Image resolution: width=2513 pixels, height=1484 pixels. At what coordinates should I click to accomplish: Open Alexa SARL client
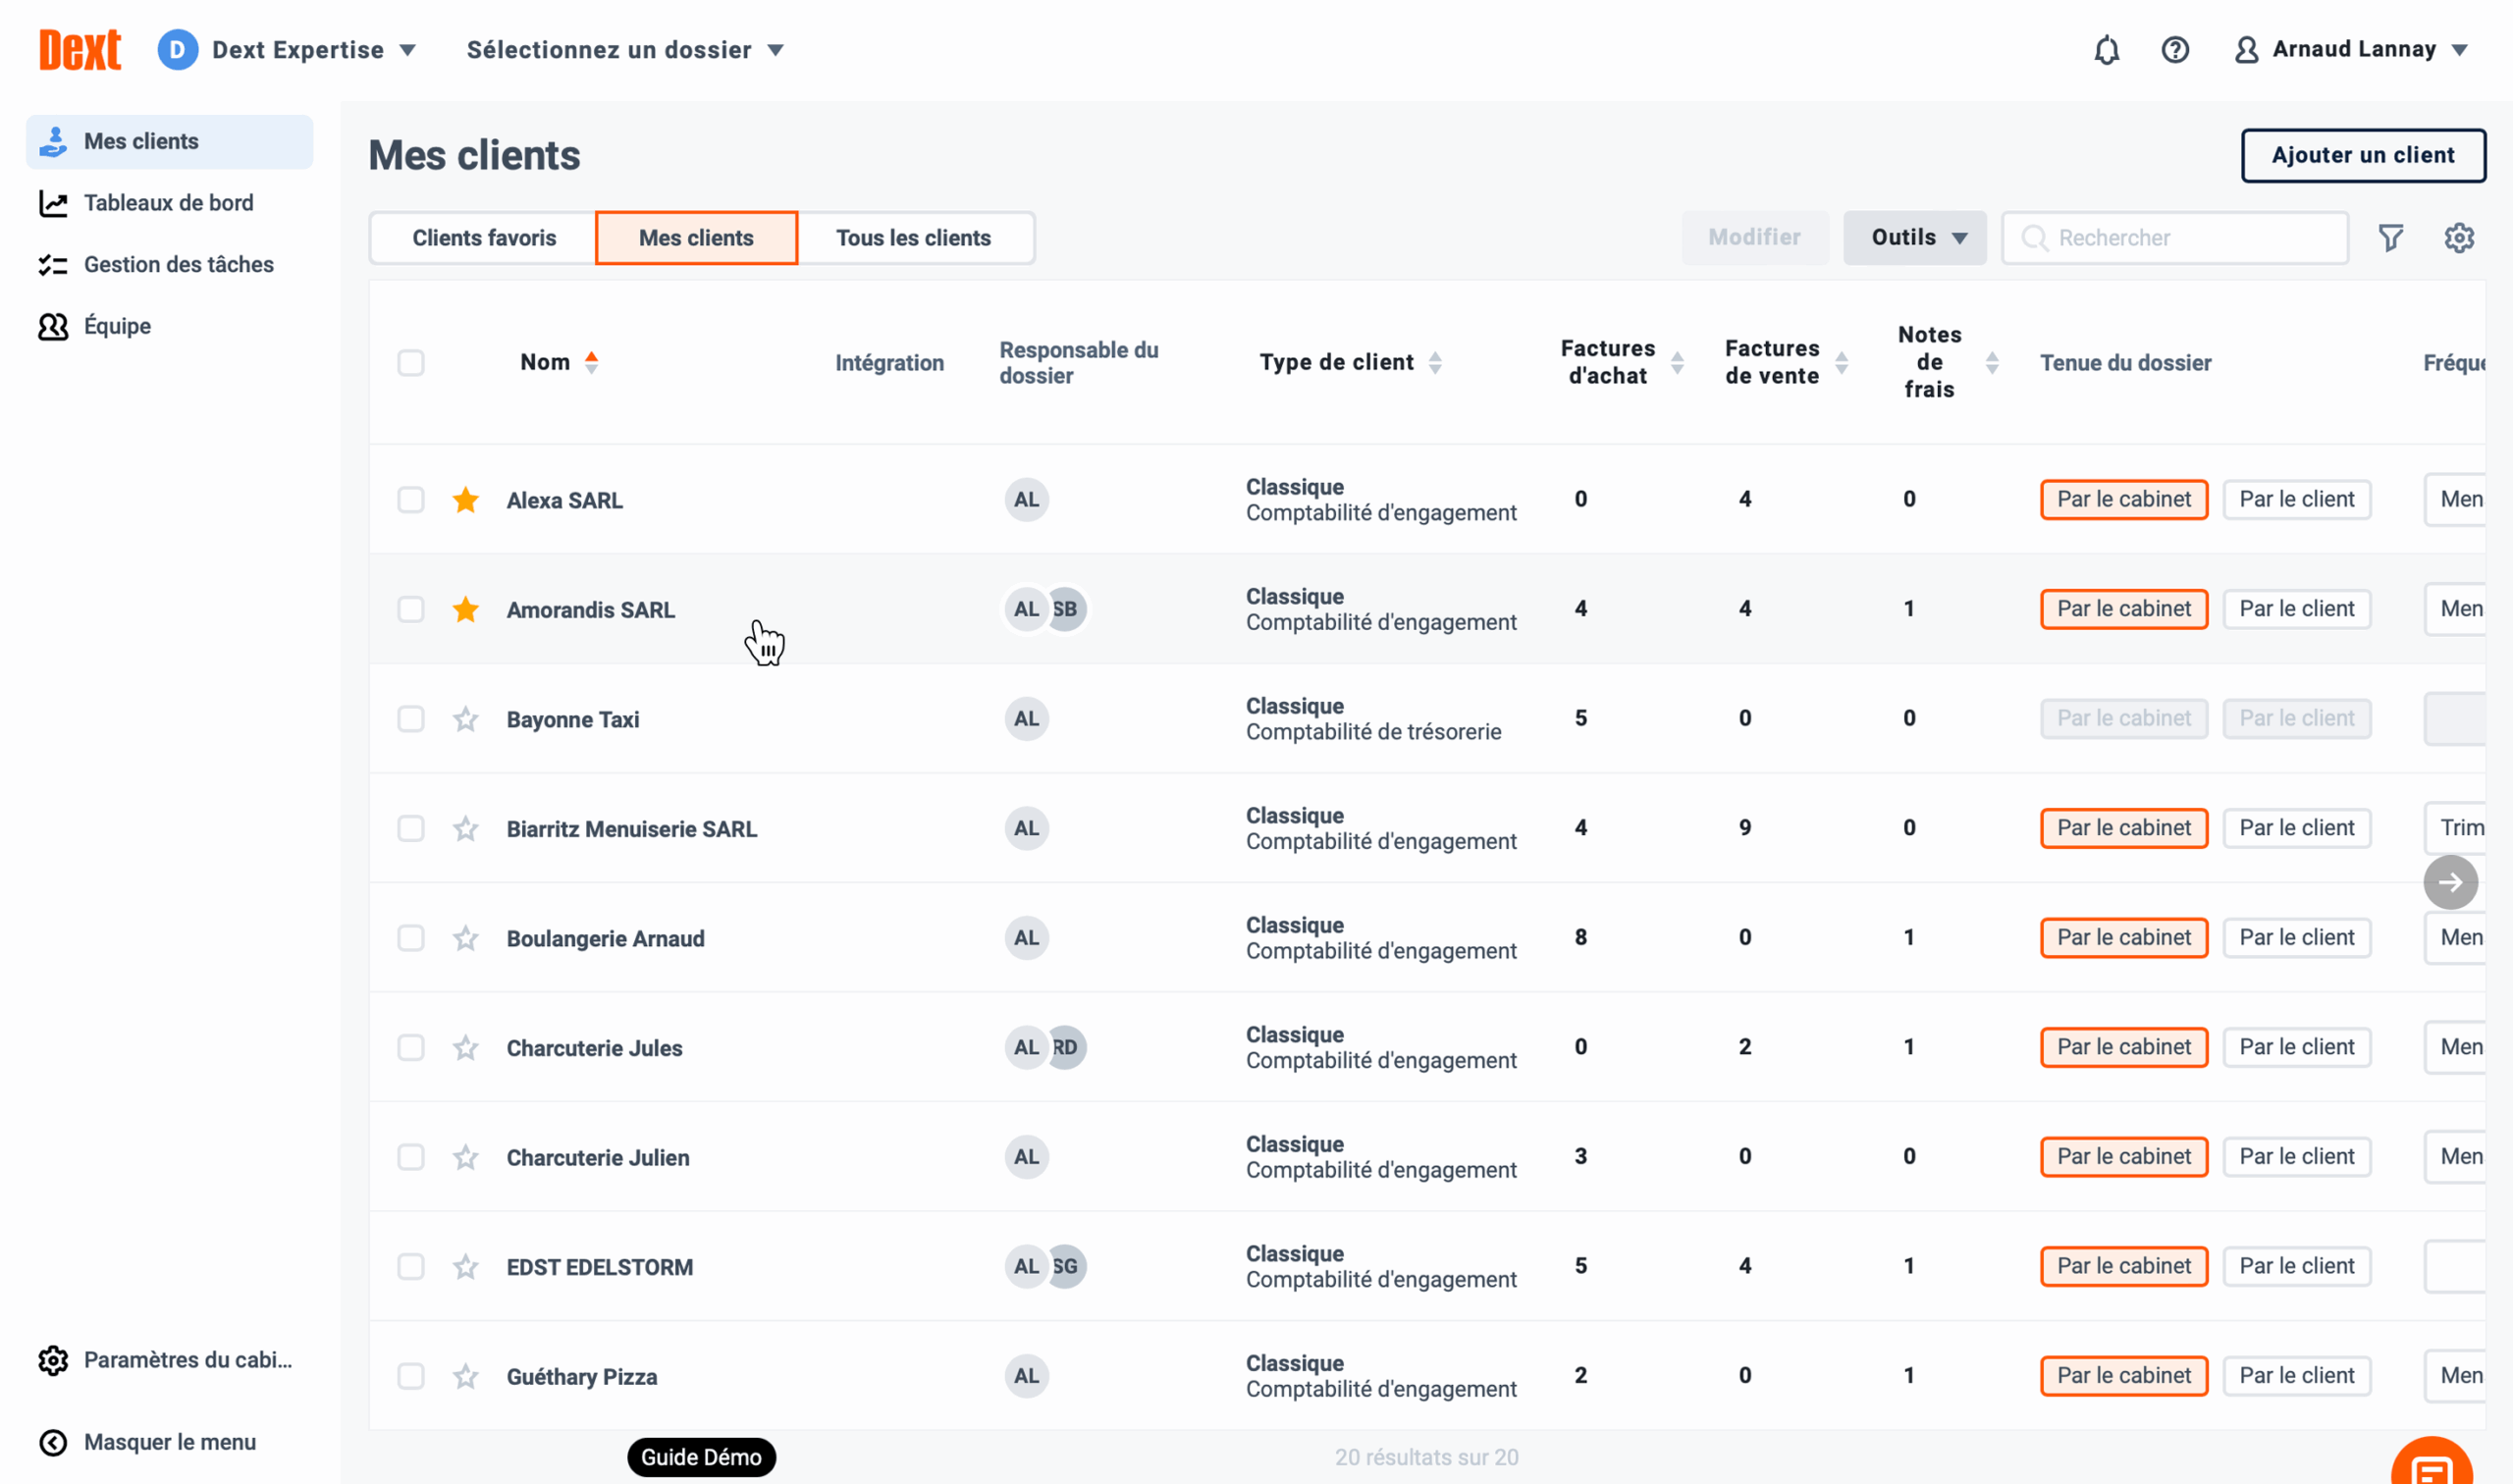(x=564, y=500)
